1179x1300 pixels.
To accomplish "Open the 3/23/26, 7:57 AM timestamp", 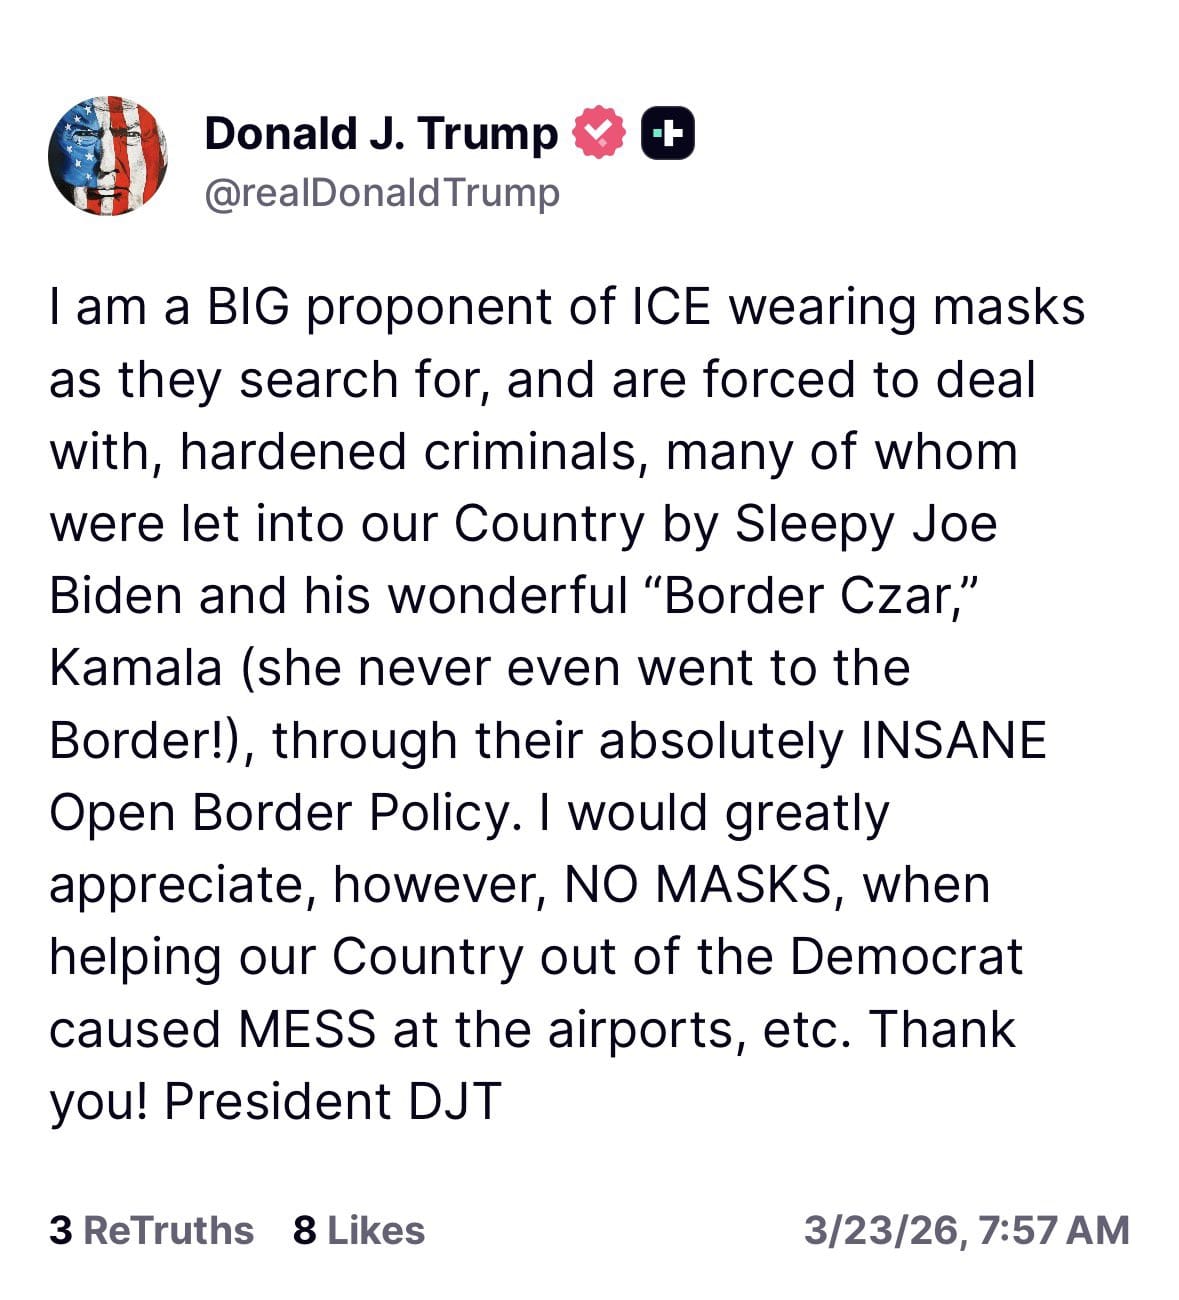I will (967, 1230).
